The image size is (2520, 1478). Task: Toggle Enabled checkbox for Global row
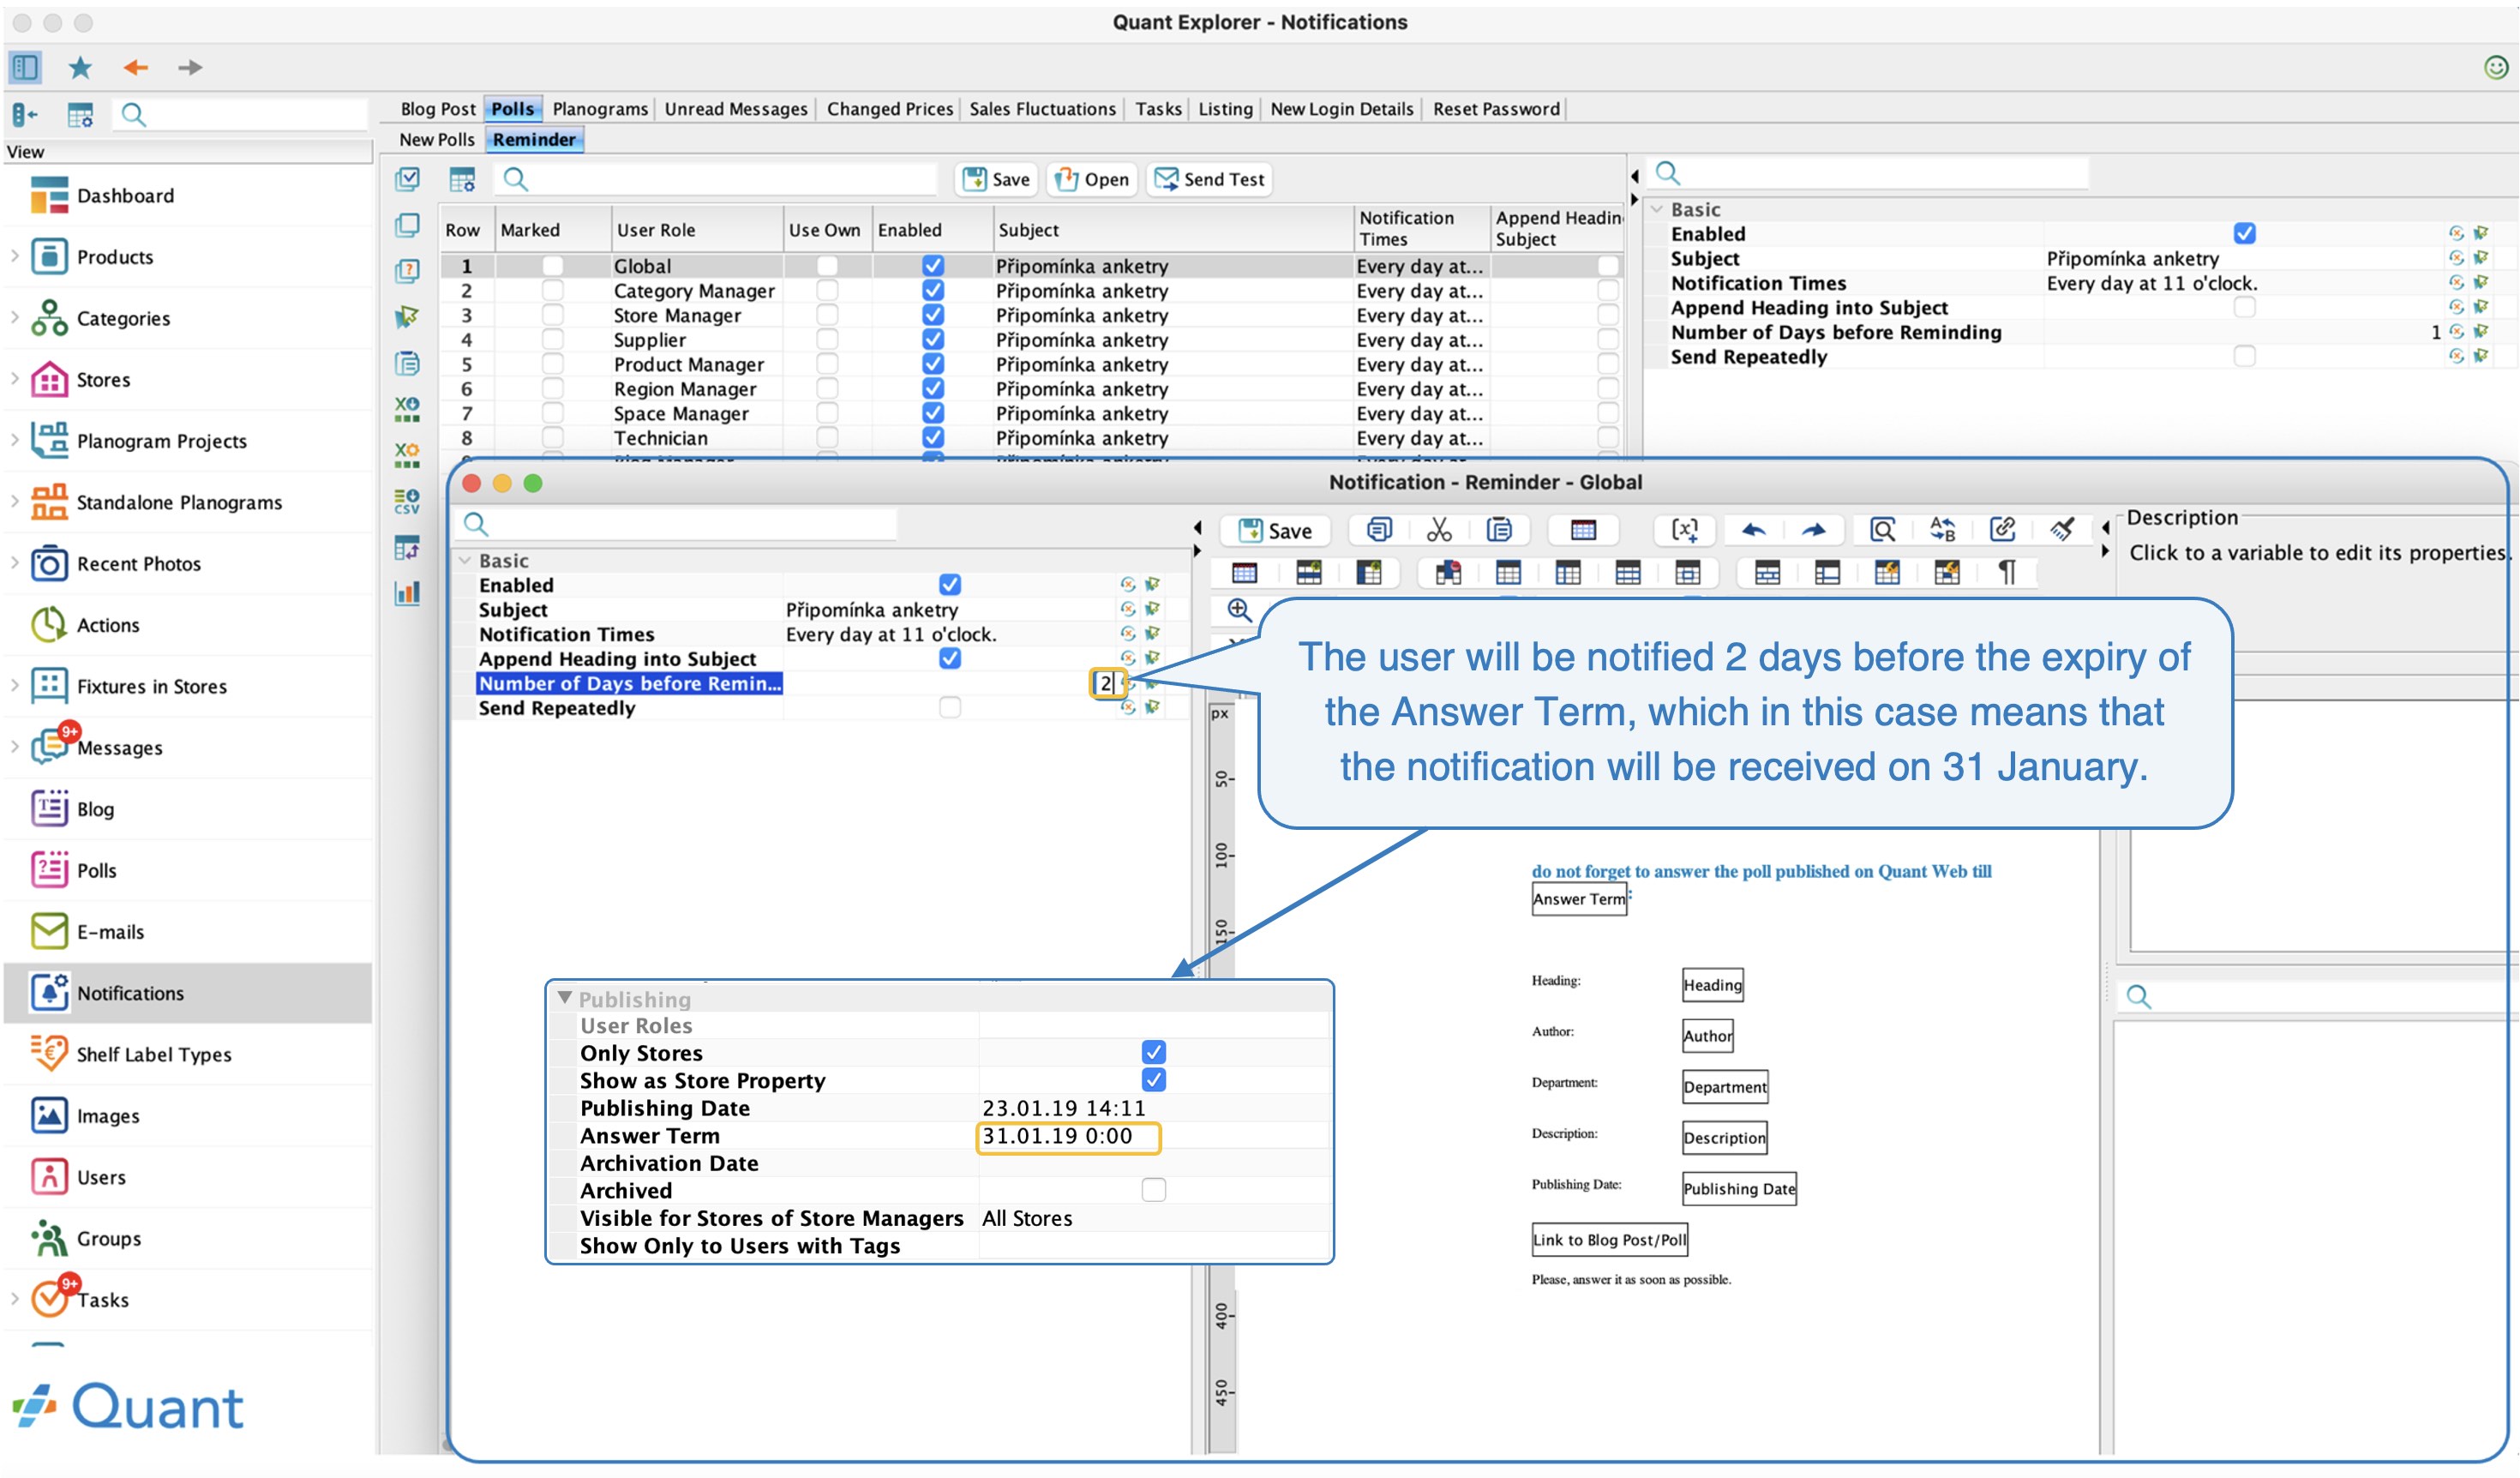(933, 266)
